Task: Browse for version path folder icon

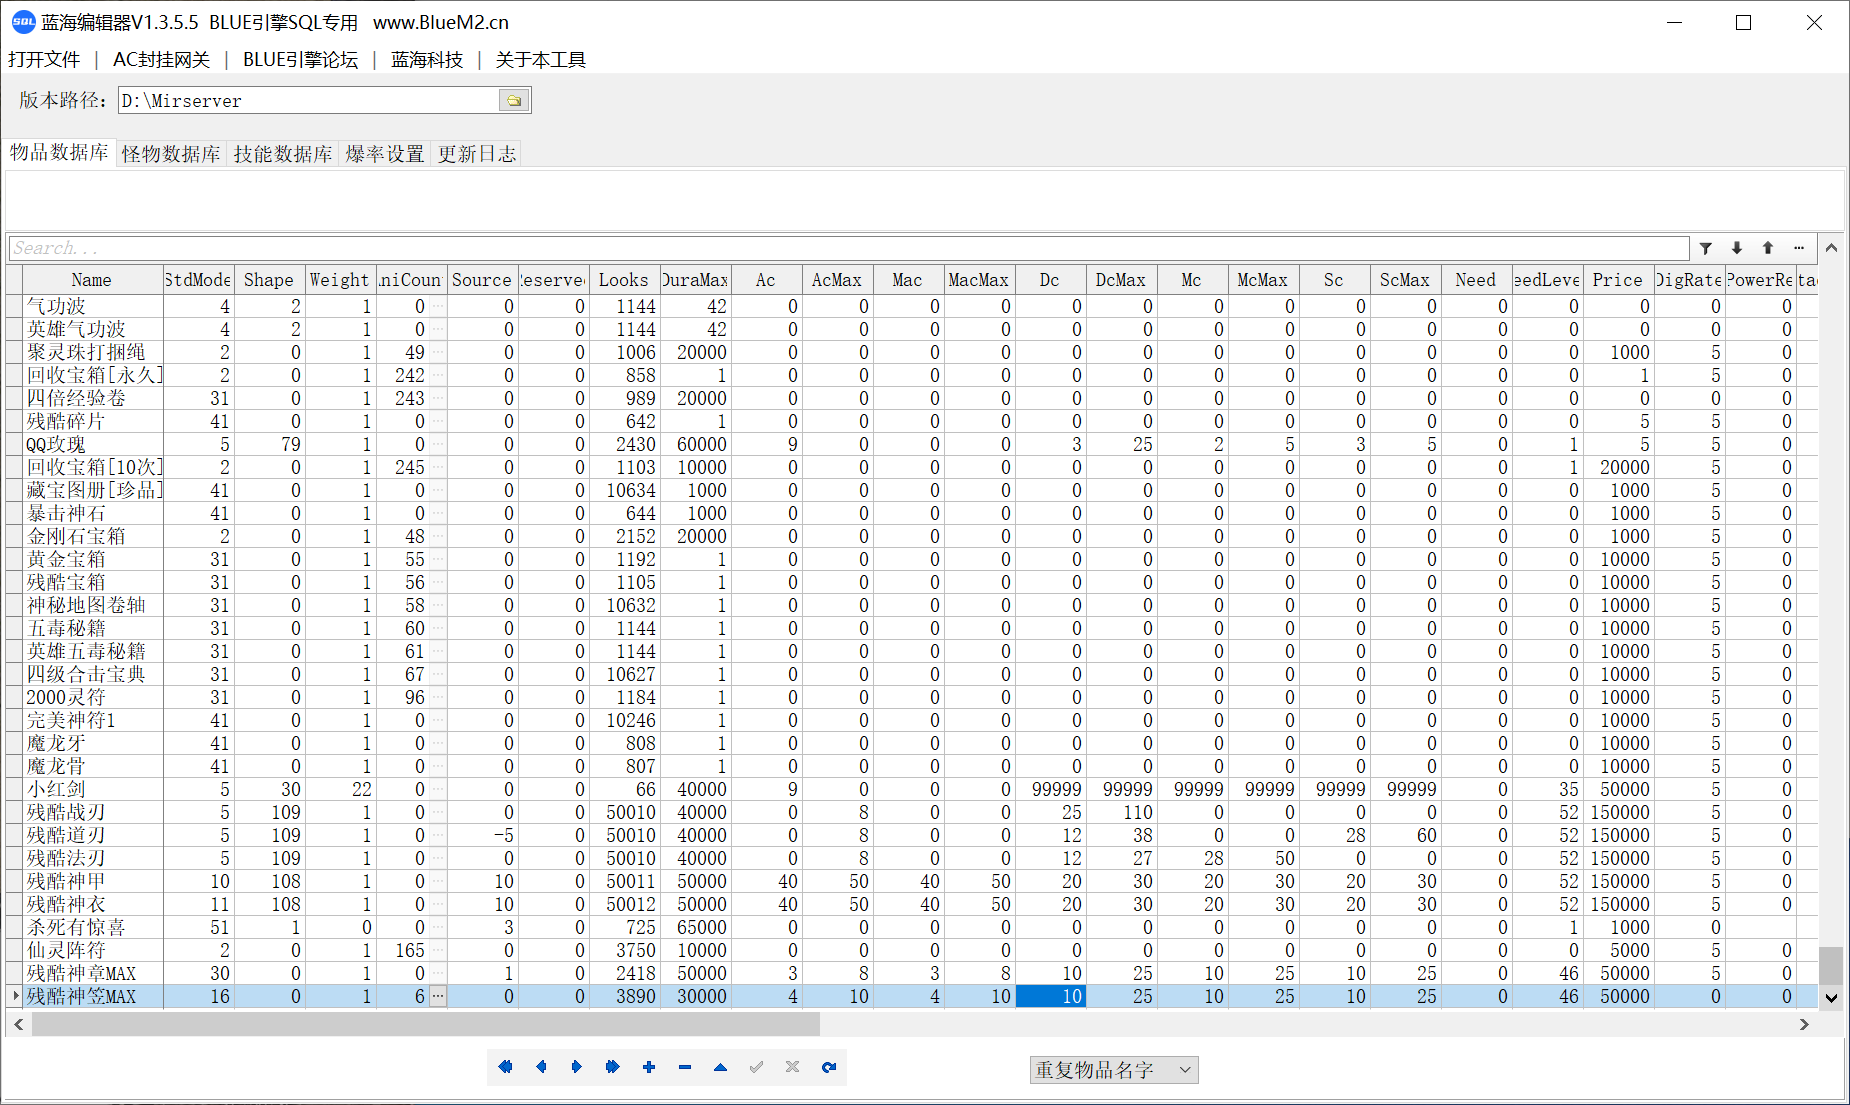Action: (514, 100)
